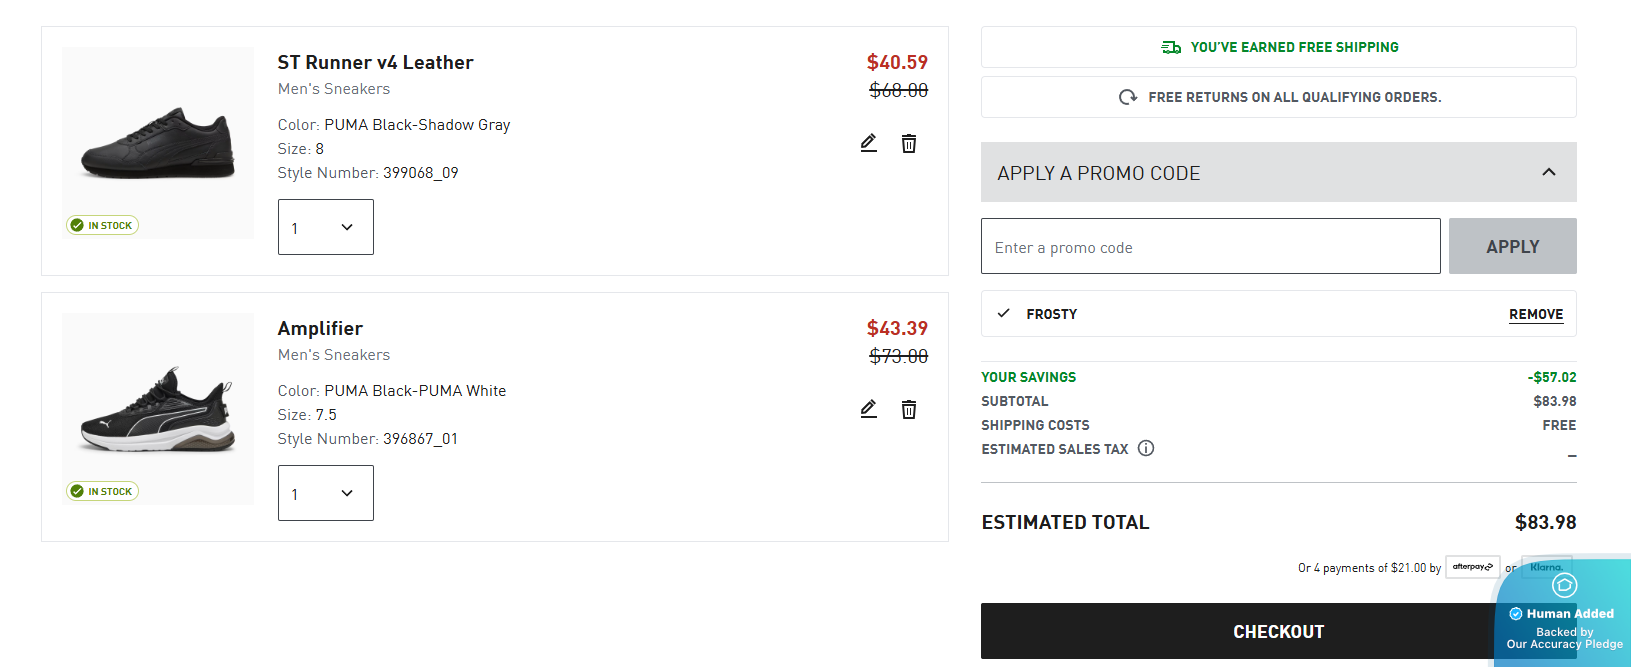Click the FROSTY promo checkmark
1631x667 pixels.
click(1004, 314)
